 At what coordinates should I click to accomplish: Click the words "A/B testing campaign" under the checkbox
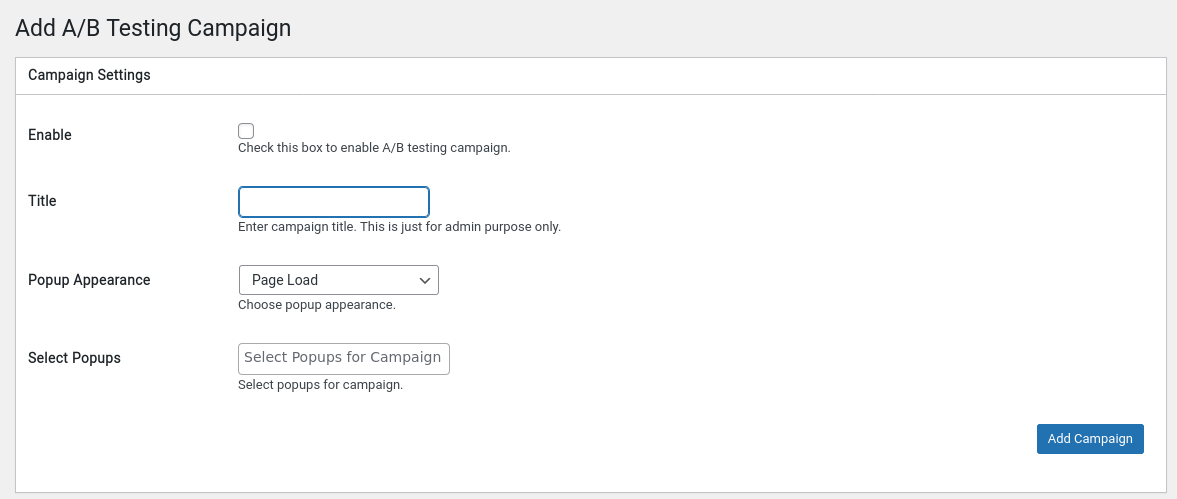click(446, 148)
